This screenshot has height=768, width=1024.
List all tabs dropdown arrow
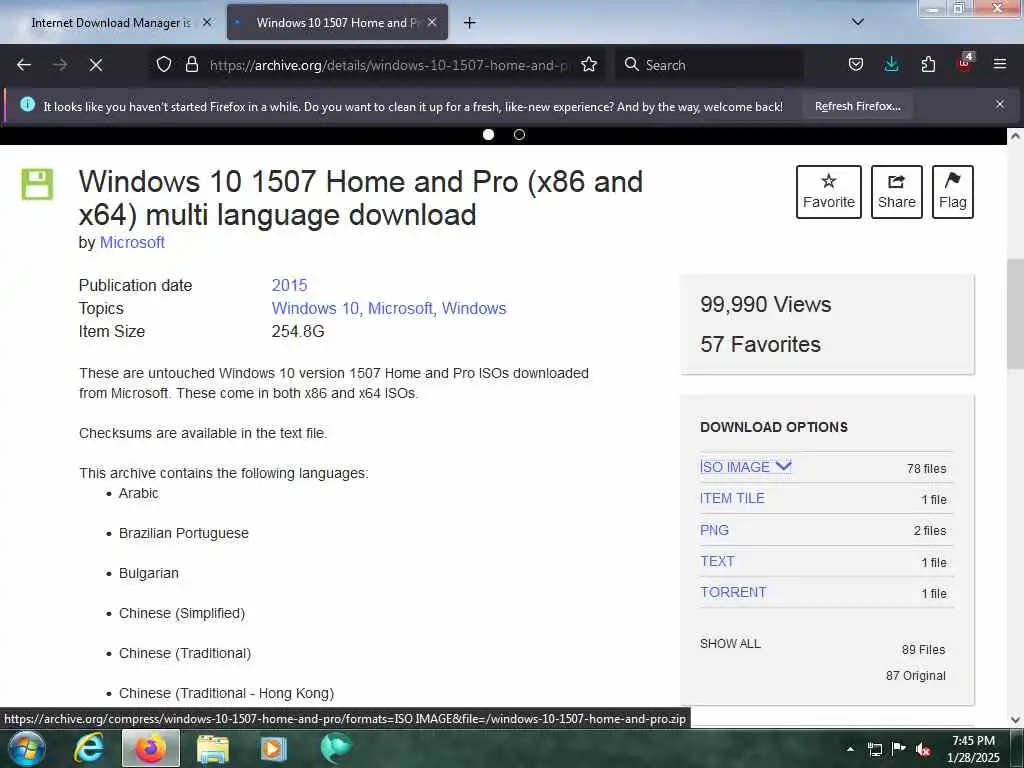858,22
